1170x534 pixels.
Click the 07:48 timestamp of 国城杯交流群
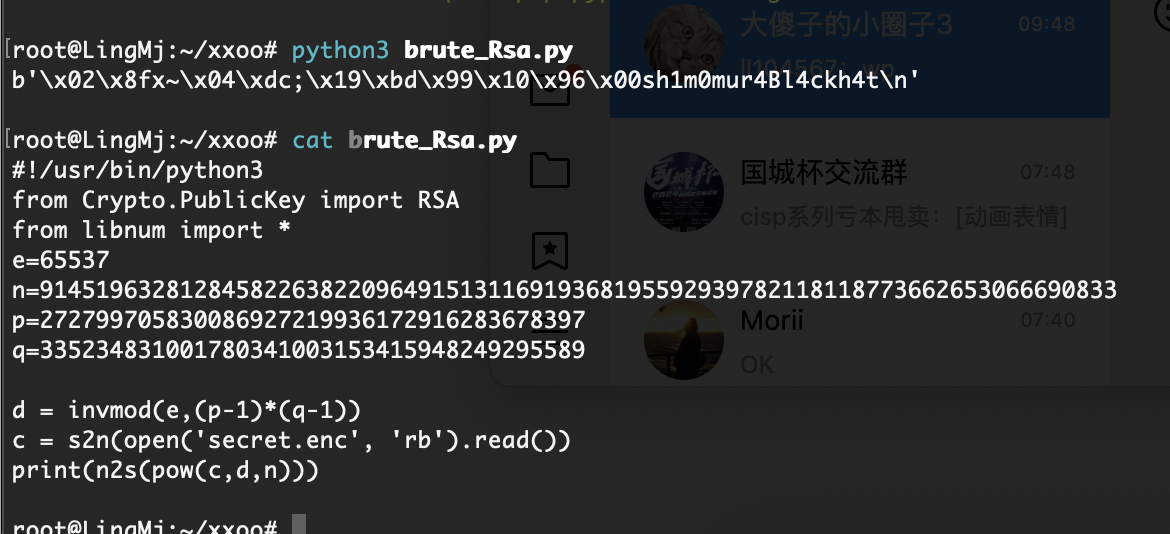pyautogui.click(x=1048, y=172)
